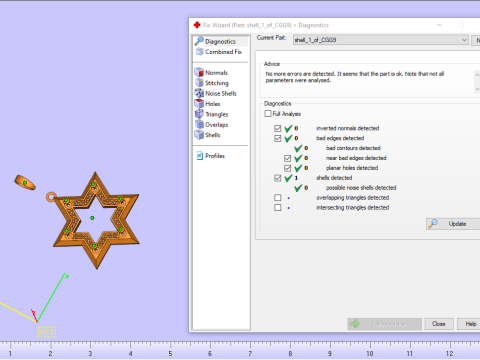Select the Stitching fix icon
Image resolution: width=480 pixels, height=360 pixels.
tap(199, 83)
